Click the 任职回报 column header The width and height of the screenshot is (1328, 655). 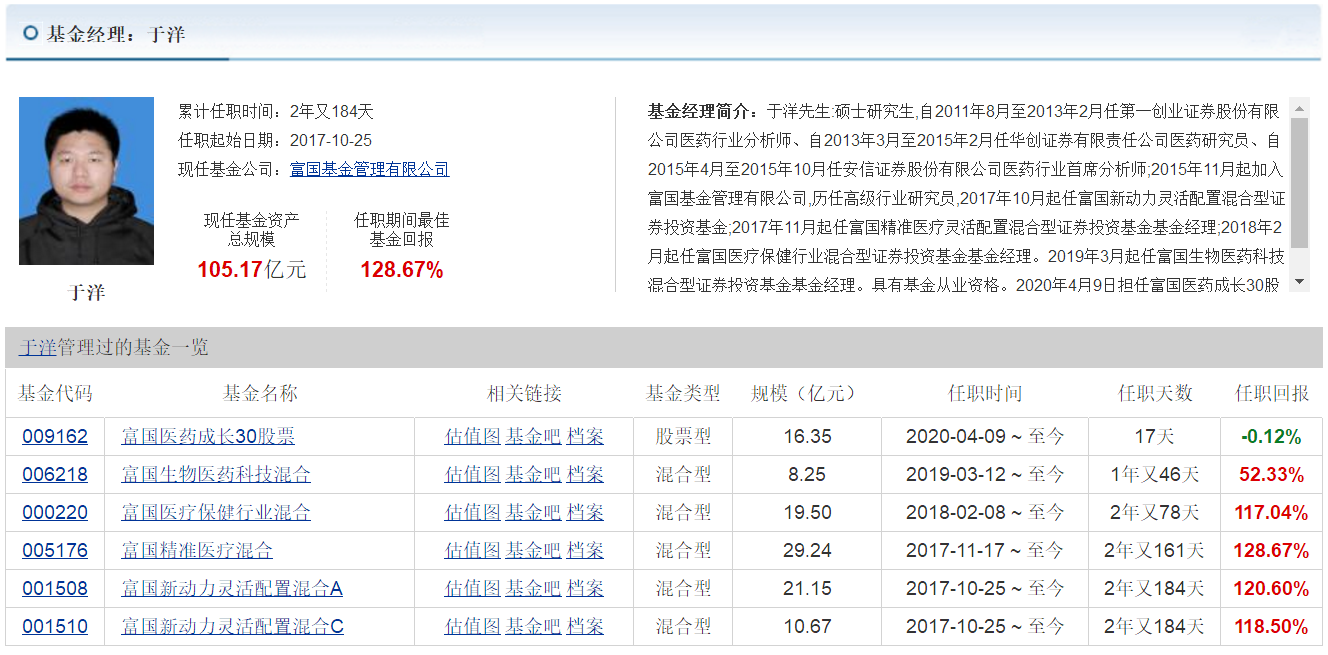coord(1271,394)
